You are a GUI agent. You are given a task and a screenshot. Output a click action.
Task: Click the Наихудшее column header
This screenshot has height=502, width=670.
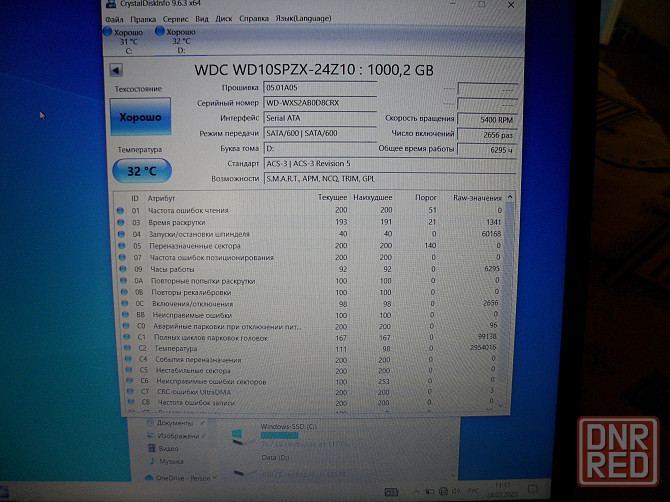tap(373, 198)
